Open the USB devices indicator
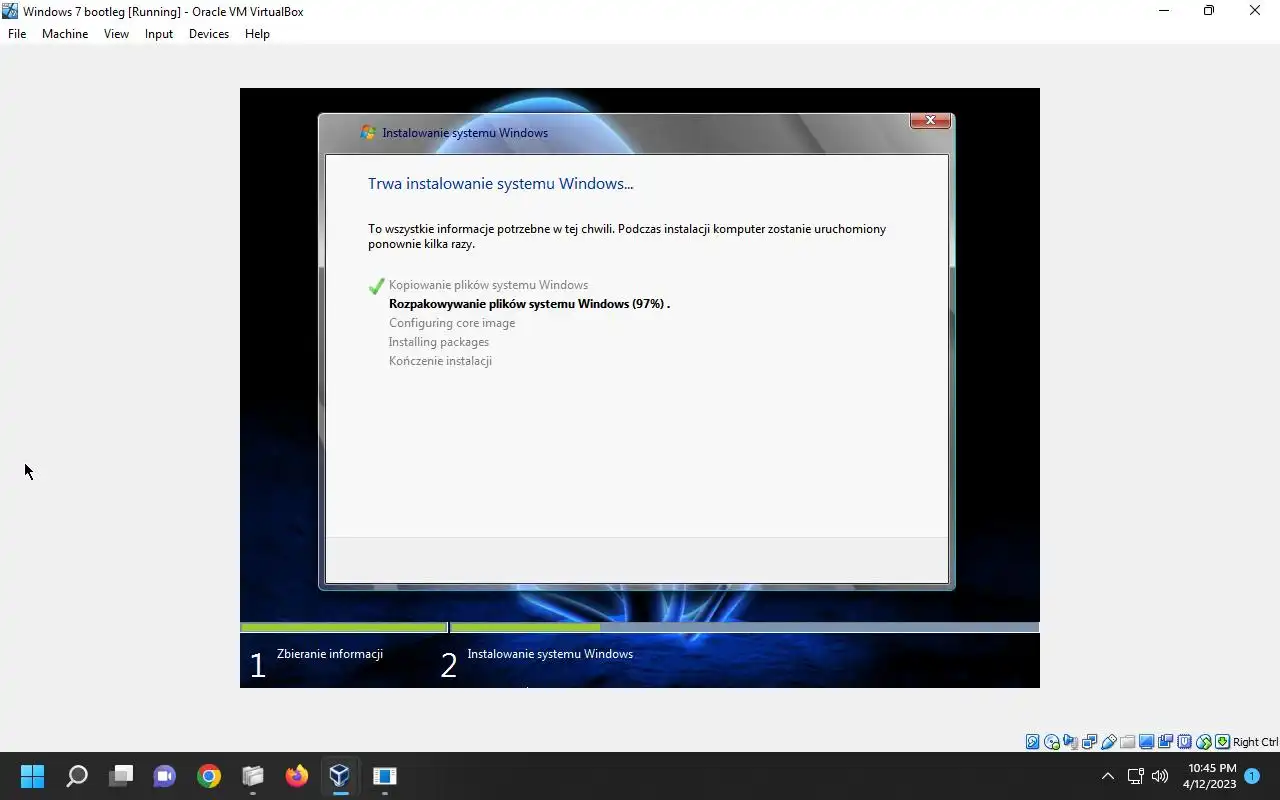The height and width of the screenshot is (800, 1280). tap(1108, 742)
